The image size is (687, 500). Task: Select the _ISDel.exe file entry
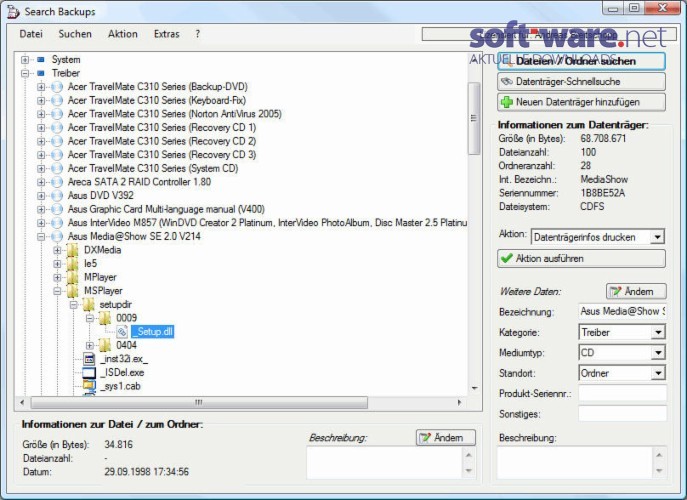point(122,372)
